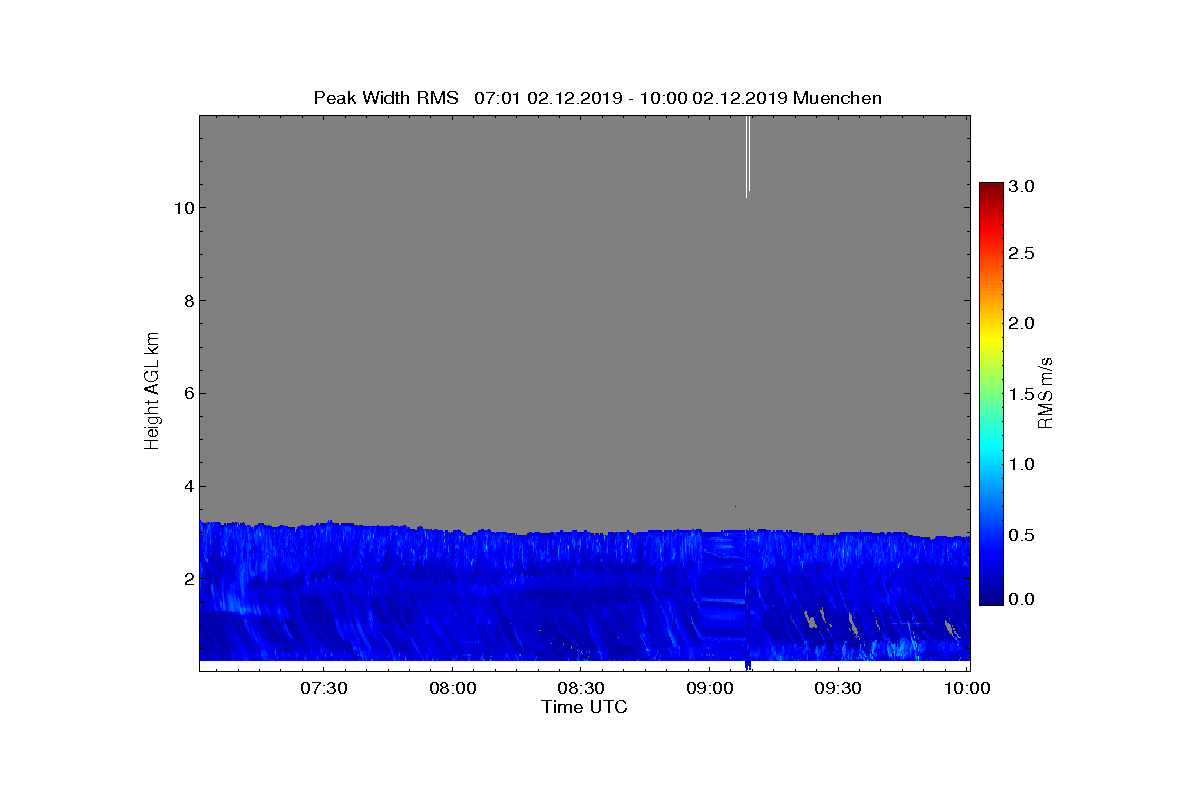Click the height tick label 2

[187, 579]
